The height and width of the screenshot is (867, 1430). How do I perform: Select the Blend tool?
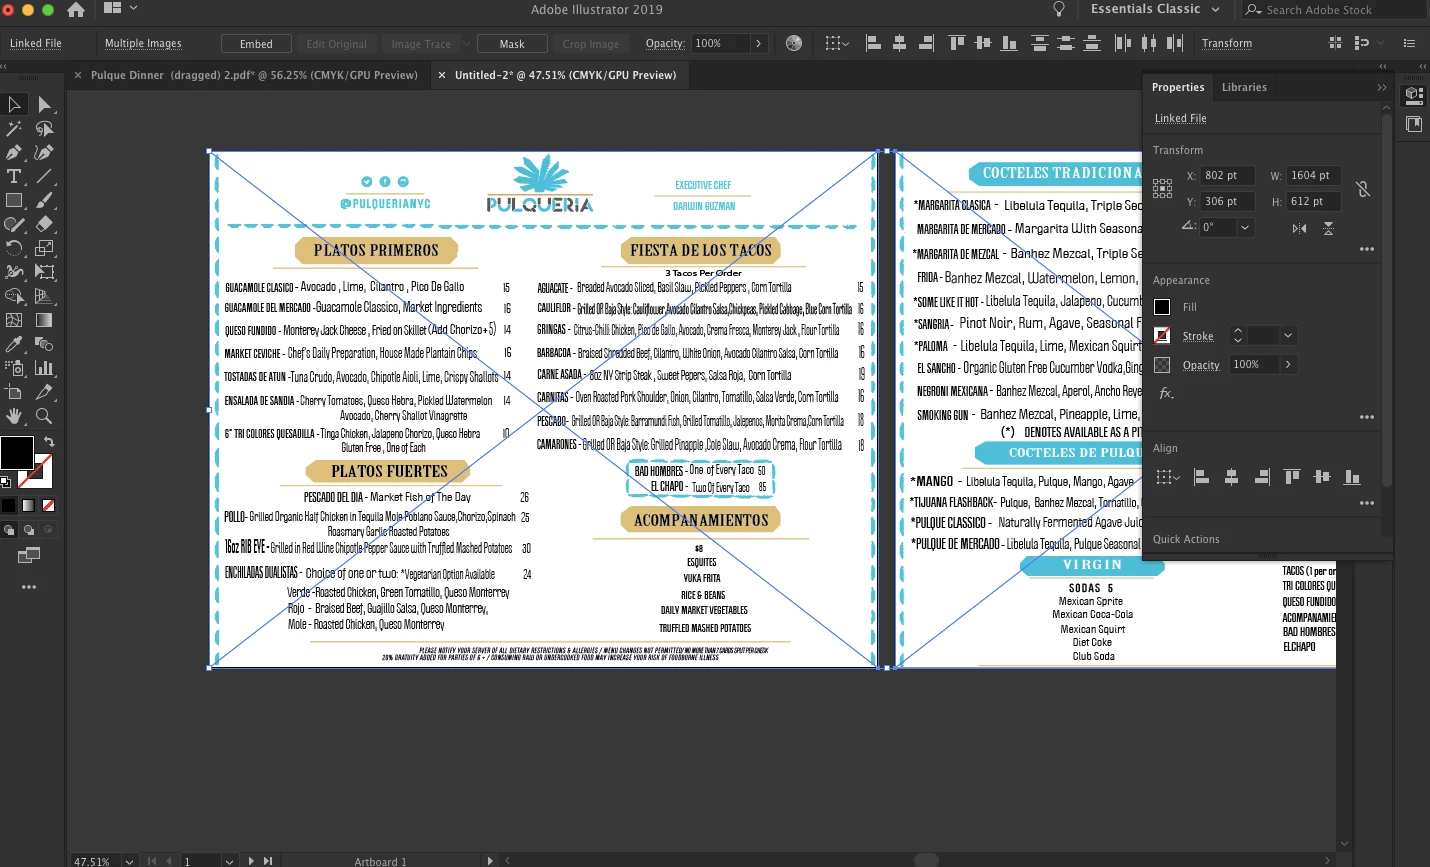(x=44, y=344)
